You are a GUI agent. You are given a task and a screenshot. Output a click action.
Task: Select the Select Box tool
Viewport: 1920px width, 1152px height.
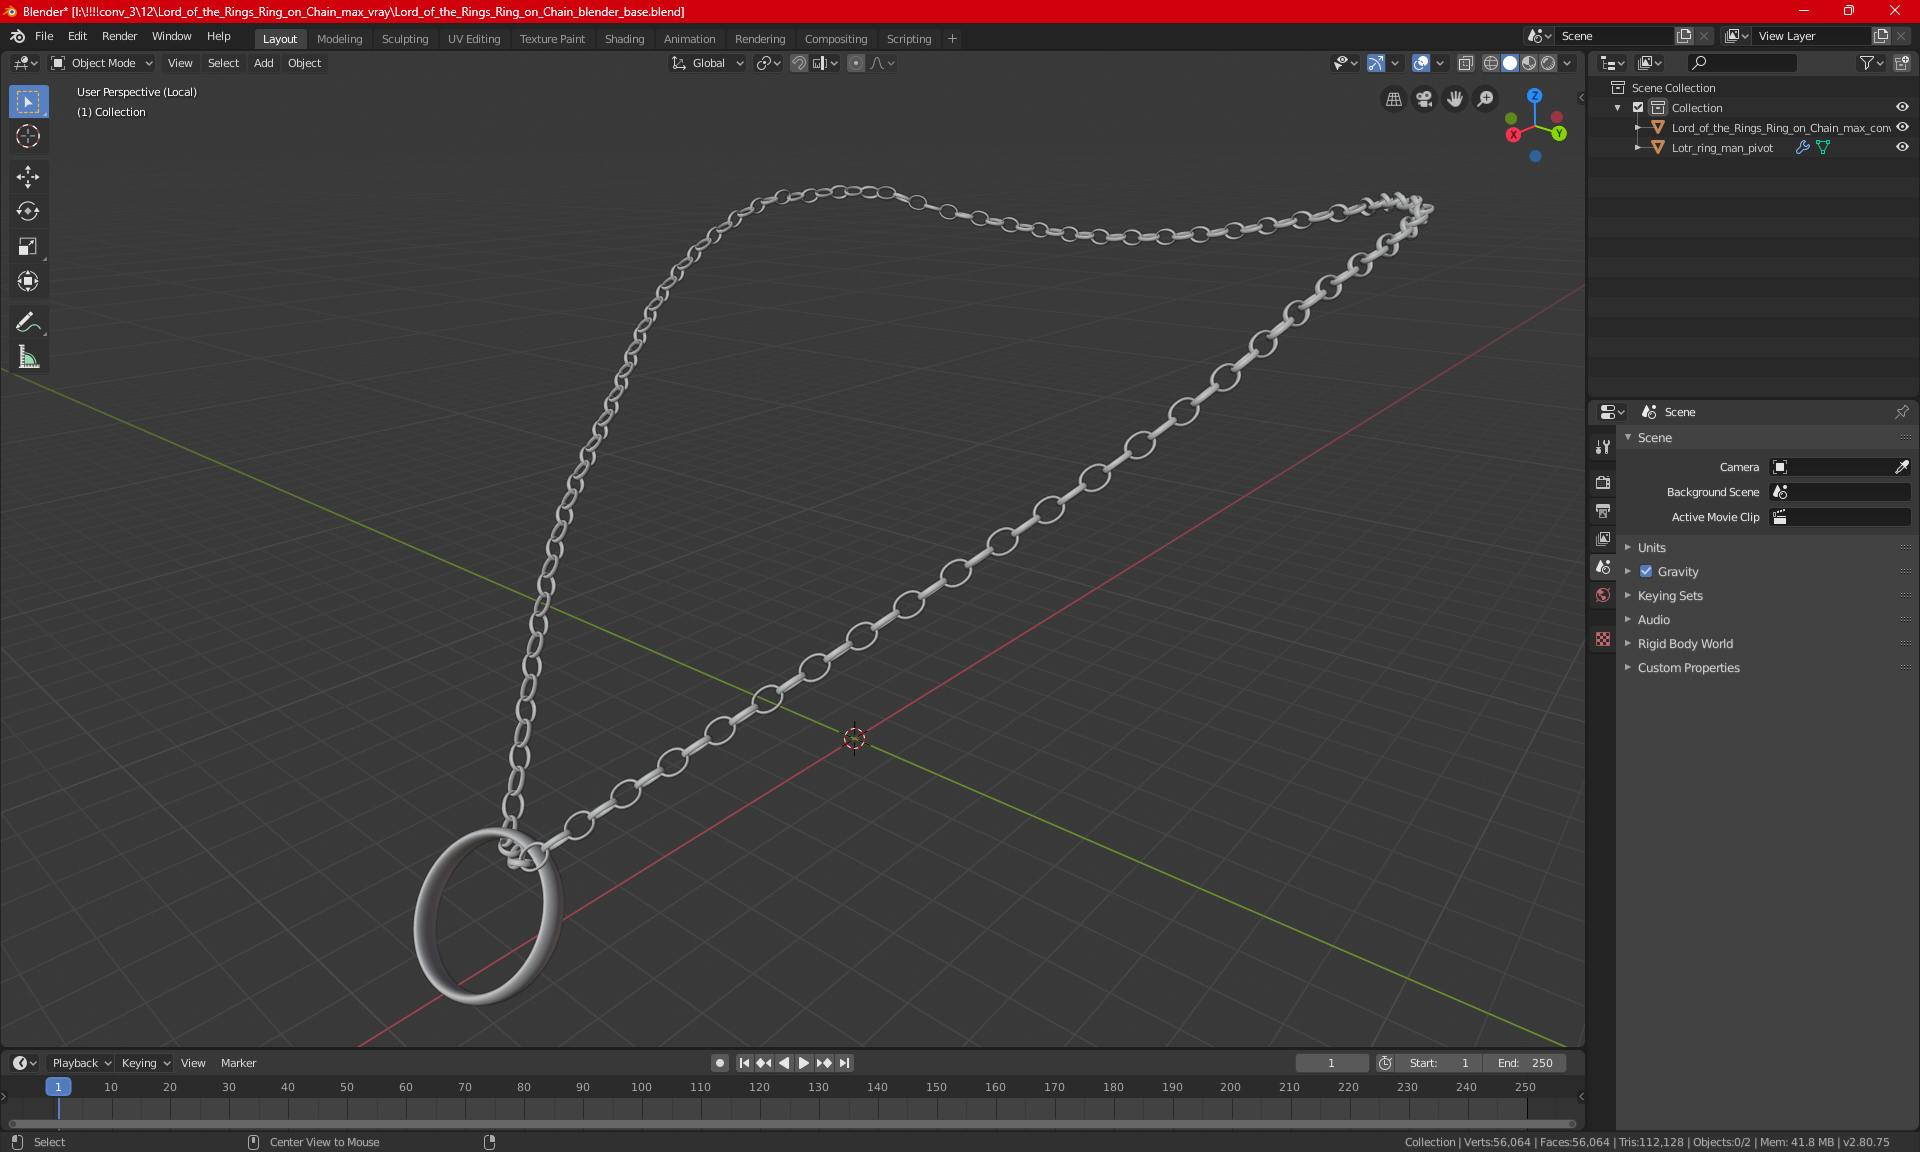(28, 102)
